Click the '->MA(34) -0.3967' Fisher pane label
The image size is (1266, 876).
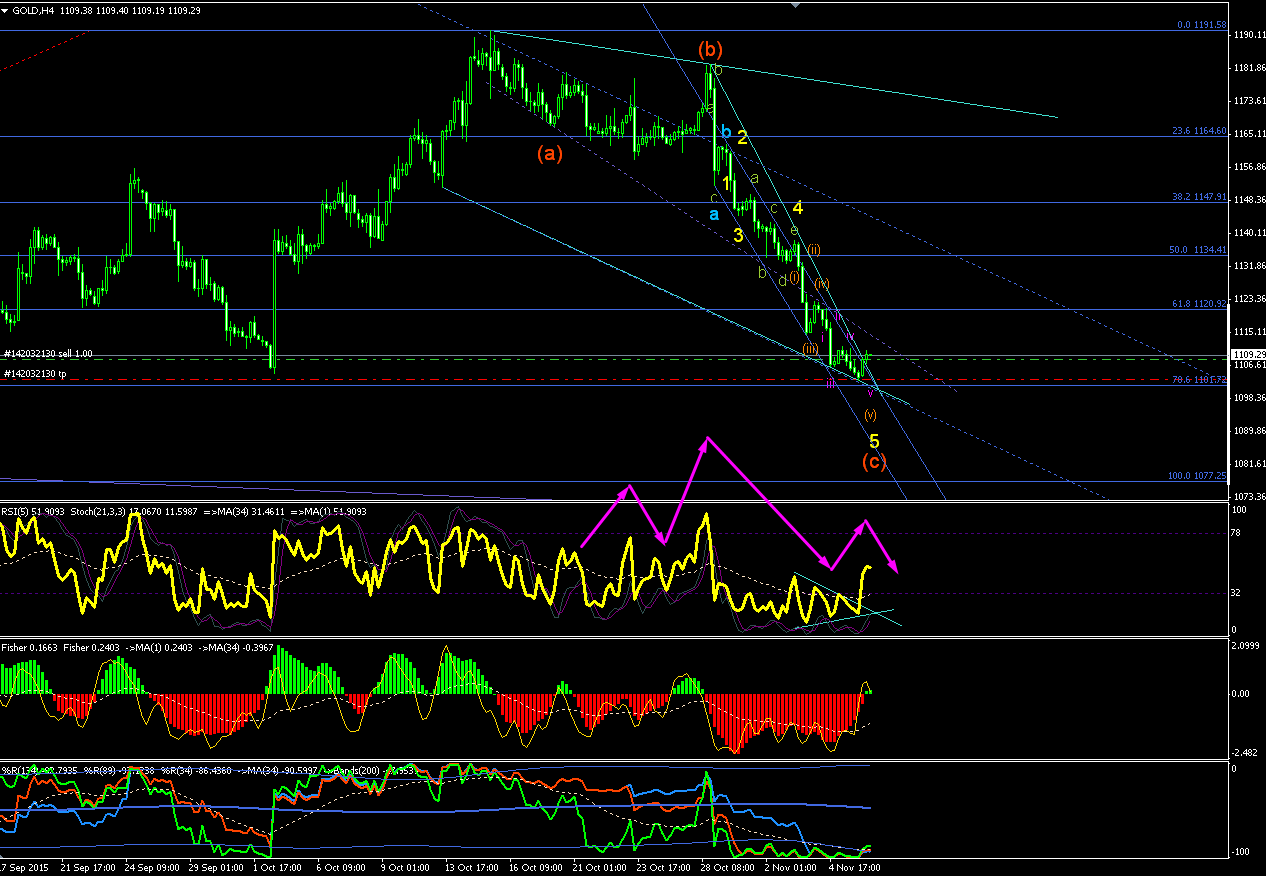tap(234, 647)
